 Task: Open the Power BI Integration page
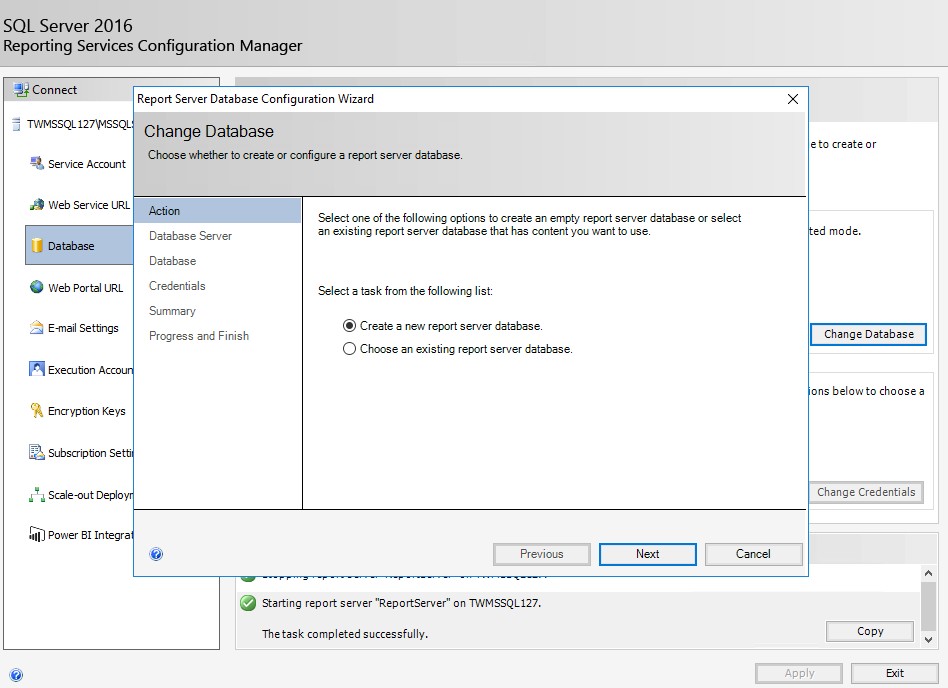(x=91, y=535)
